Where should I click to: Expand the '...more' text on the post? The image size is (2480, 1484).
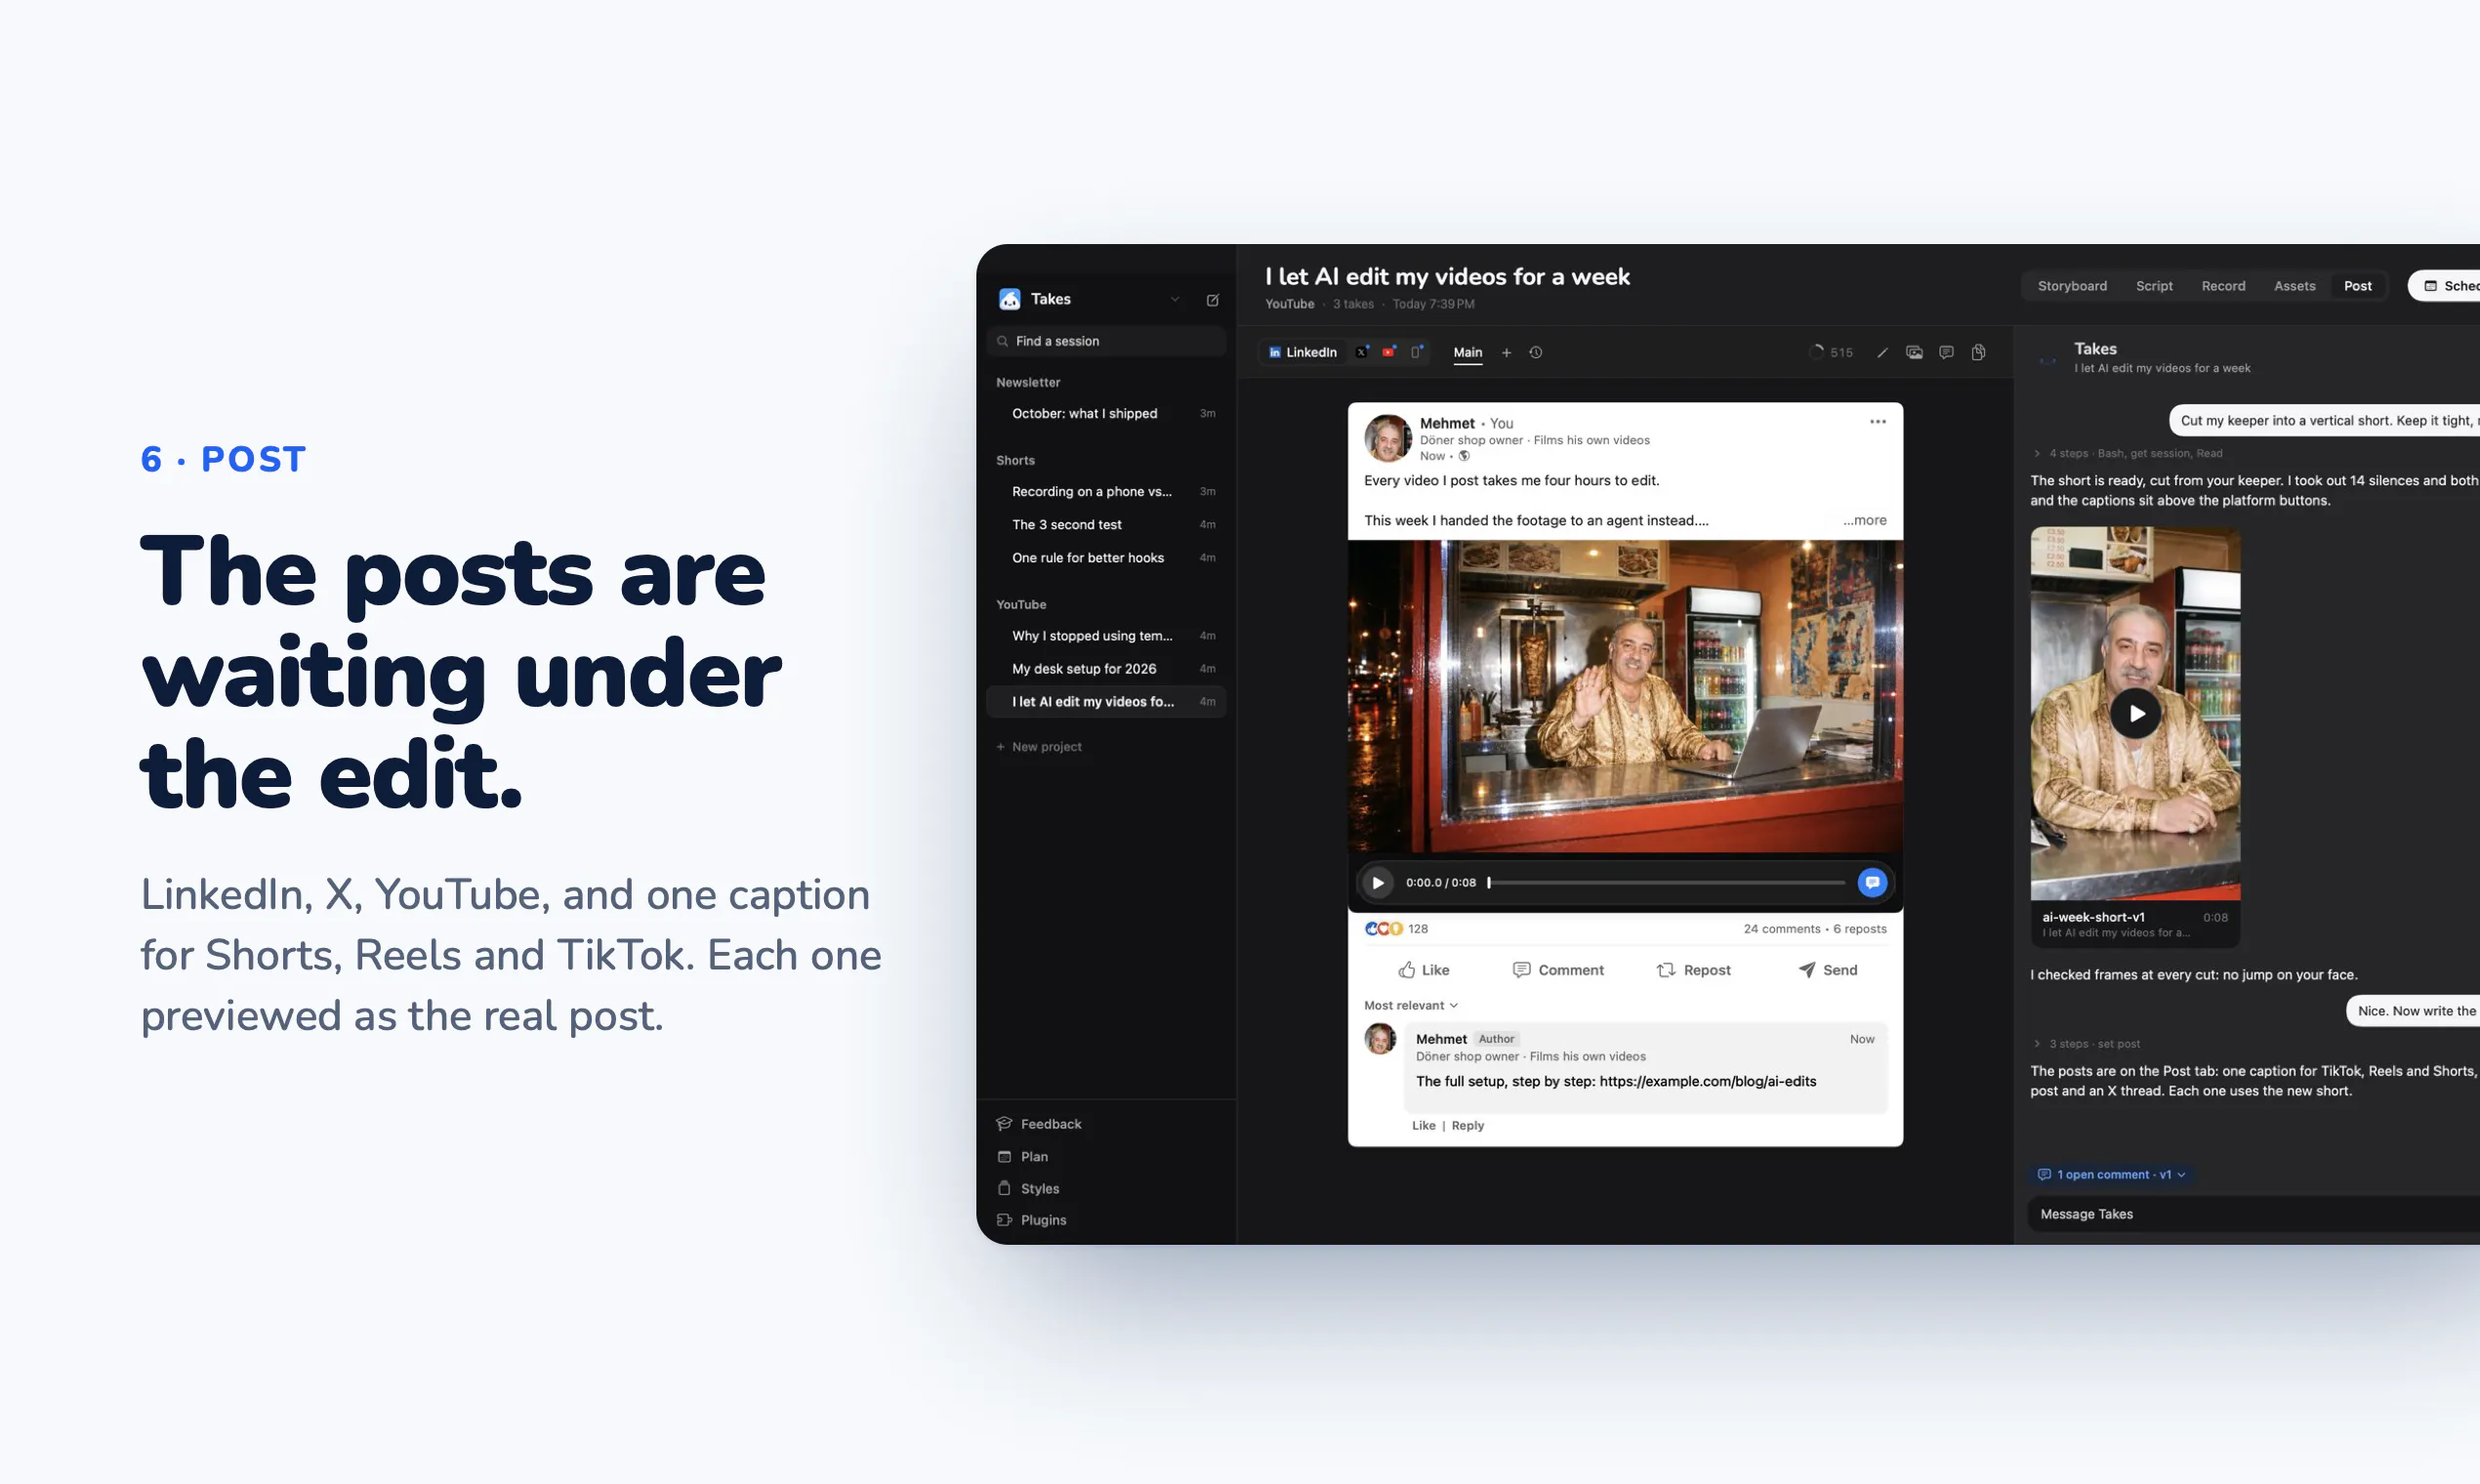click(x=1865, y=520)
